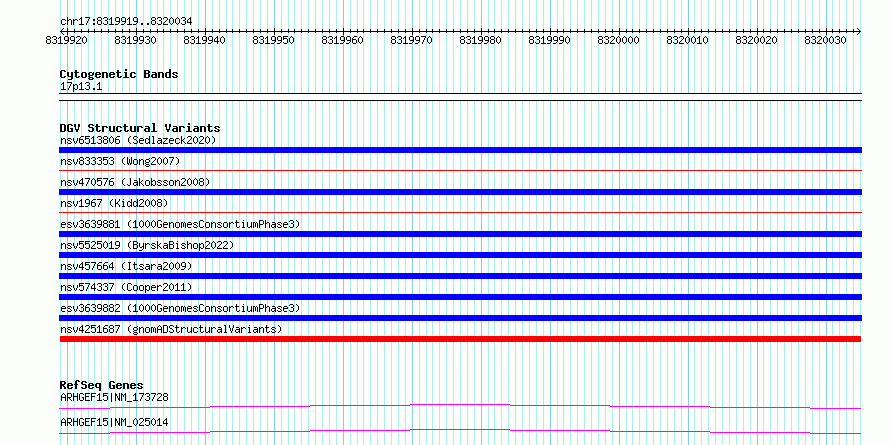Screen dimensions: 890x445
Task: Click the blue bar under nsv574337
Action: tap(460, 297)
